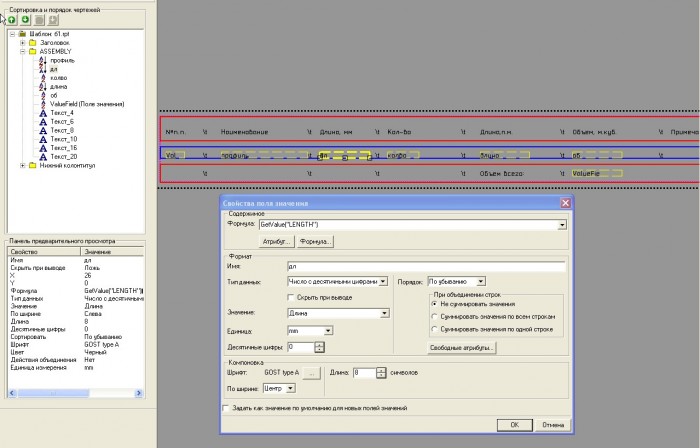Select the Наименование header text on canvas
The height and width of the screenshot is (448, 700).
click(x=244, y=132)
